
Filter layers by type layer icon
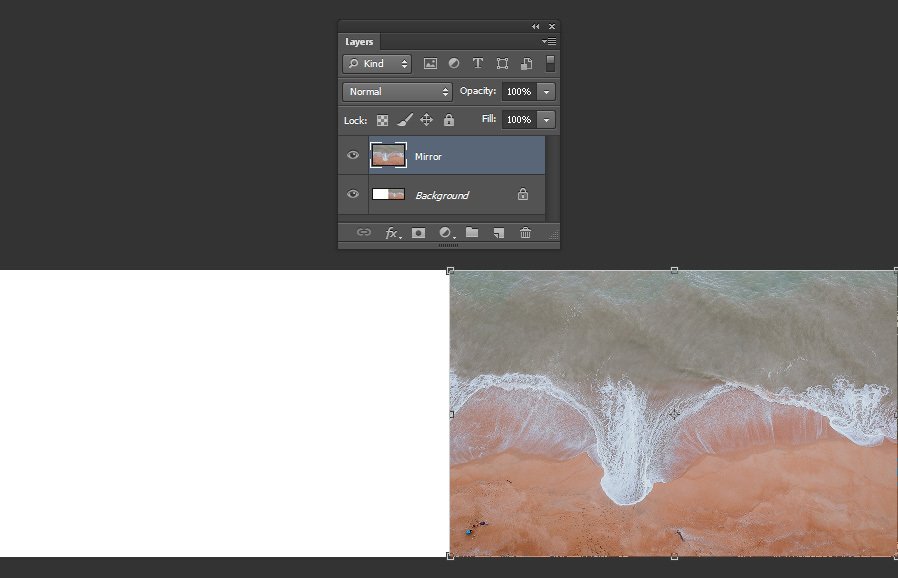coord(478,64)
